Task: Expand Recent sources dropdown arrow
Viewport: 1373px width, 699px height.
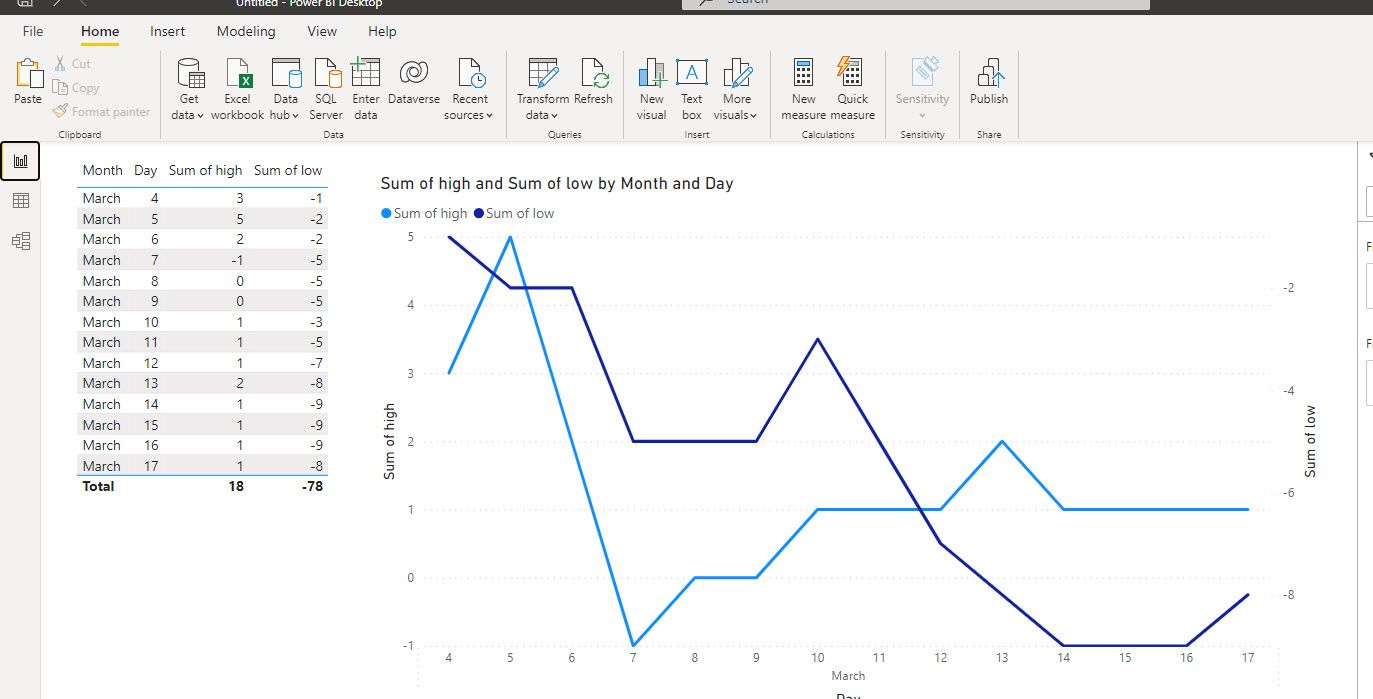Action: pyautogui.click(x=490, y=116)
